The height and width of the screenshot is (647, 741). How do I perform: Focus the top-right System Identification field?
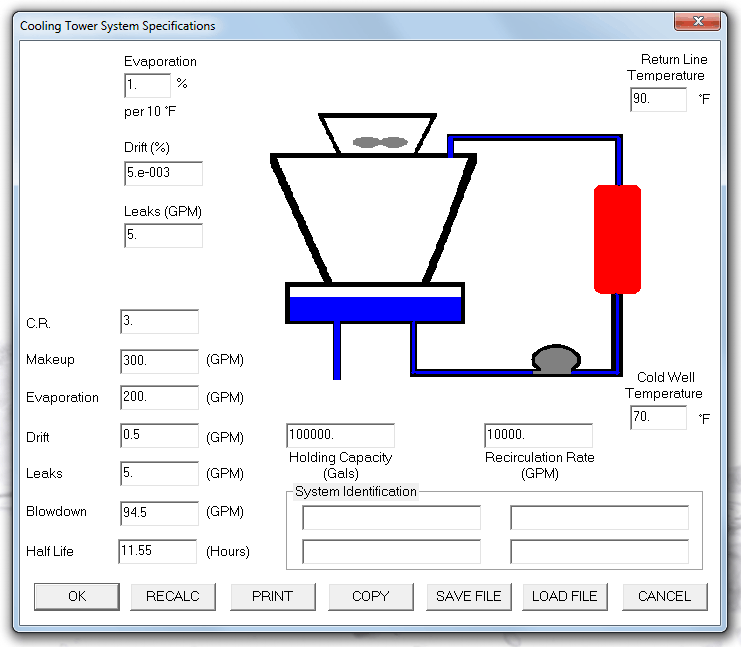600,518
